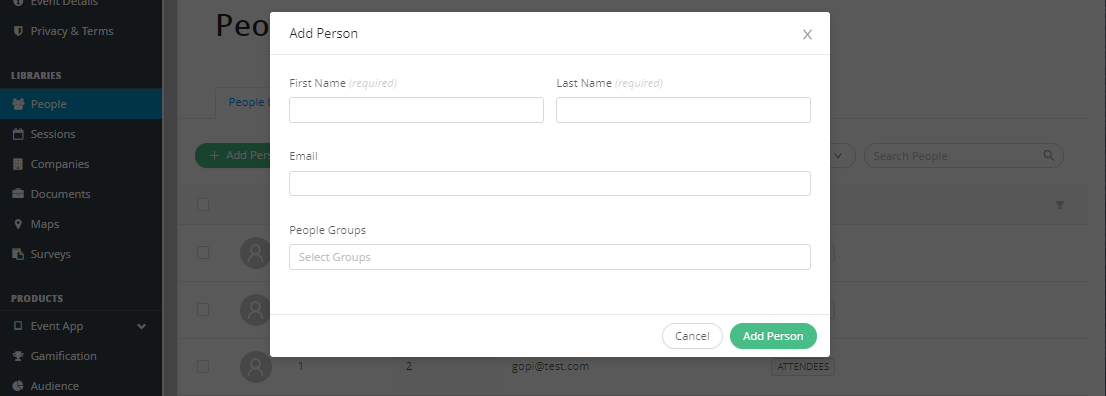
Task: Open the Maps pin icon
Action: pos(18,224)
